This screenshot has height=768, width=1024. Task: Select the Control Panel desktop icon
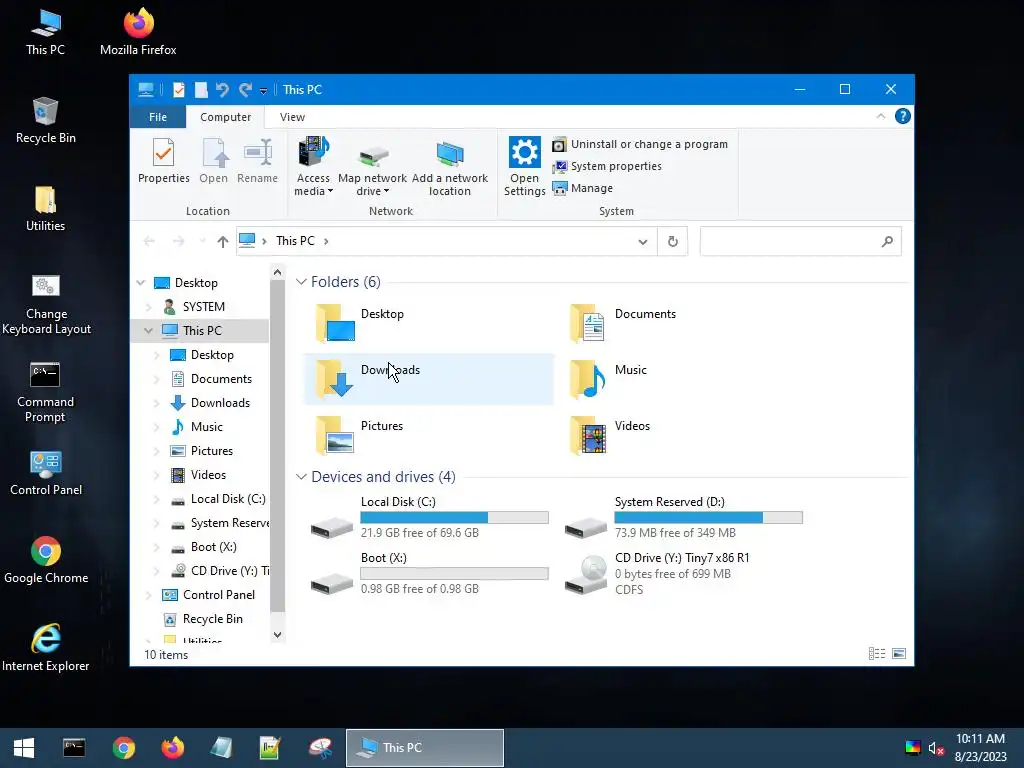[46, 473]
